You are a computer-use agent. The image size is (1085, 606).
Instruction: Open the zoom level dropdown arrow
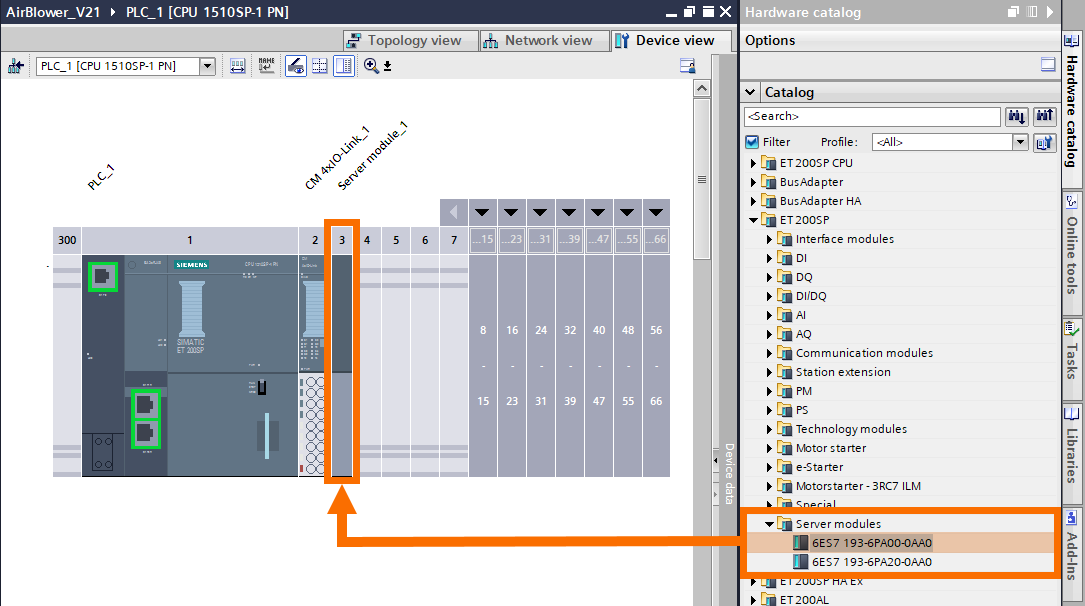coord(388,66)
